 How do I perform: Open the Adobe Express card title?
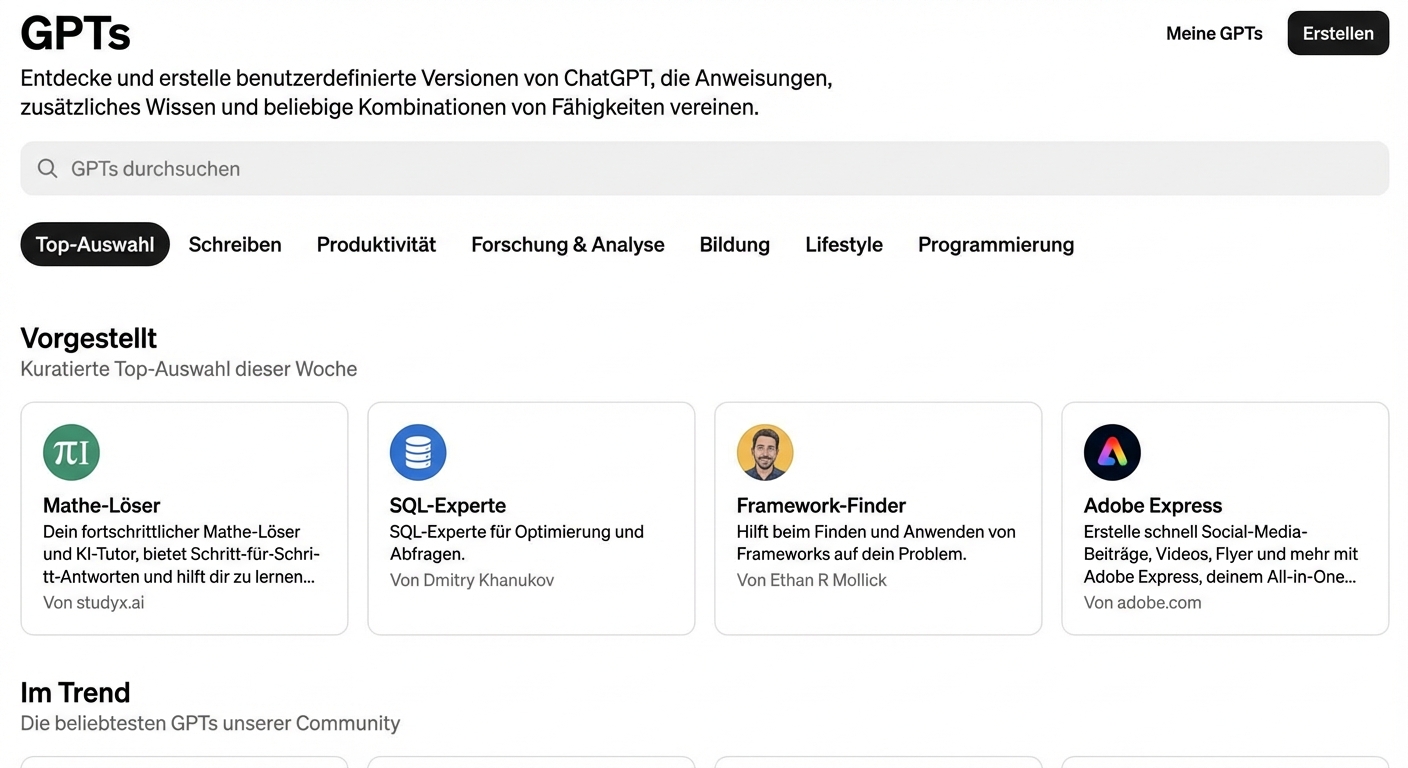(1153, 505)
